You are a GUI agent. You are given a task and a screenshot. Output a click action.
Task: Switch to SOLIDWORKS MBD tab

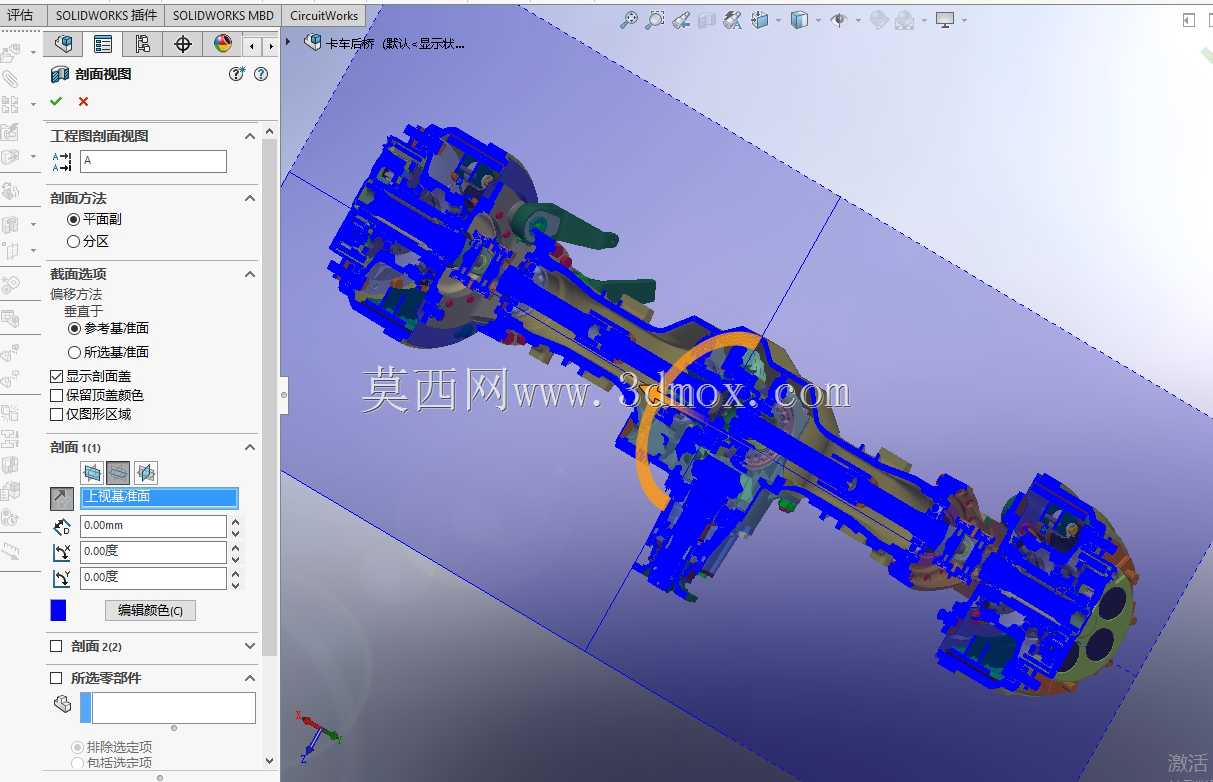[223, 15]
